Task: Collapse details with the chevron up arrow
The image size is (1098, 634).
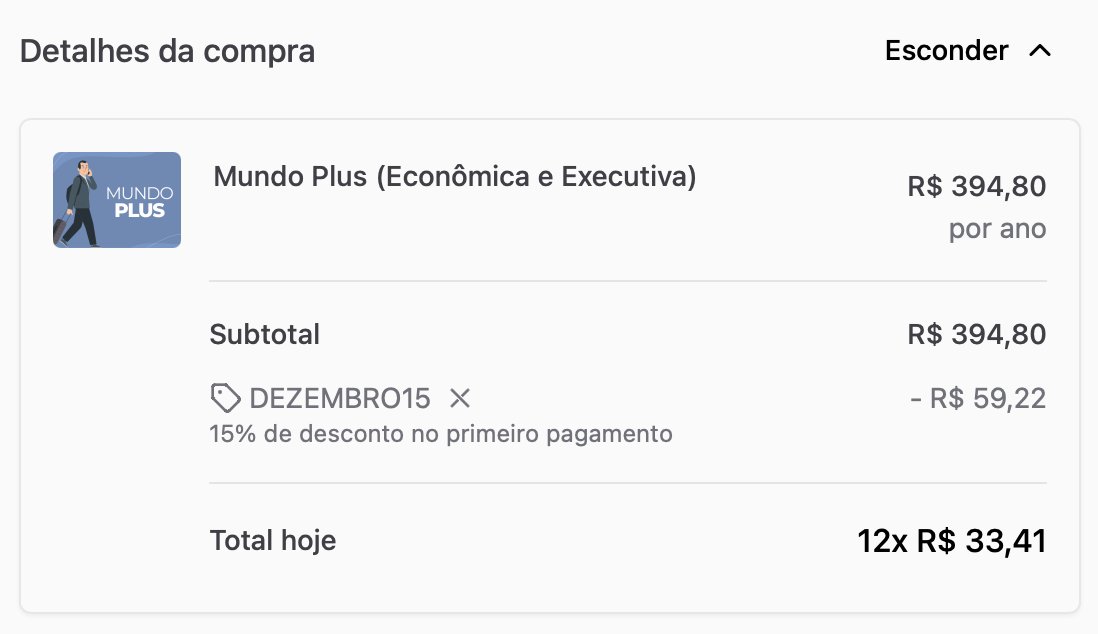Action: tap(1040, 51)
